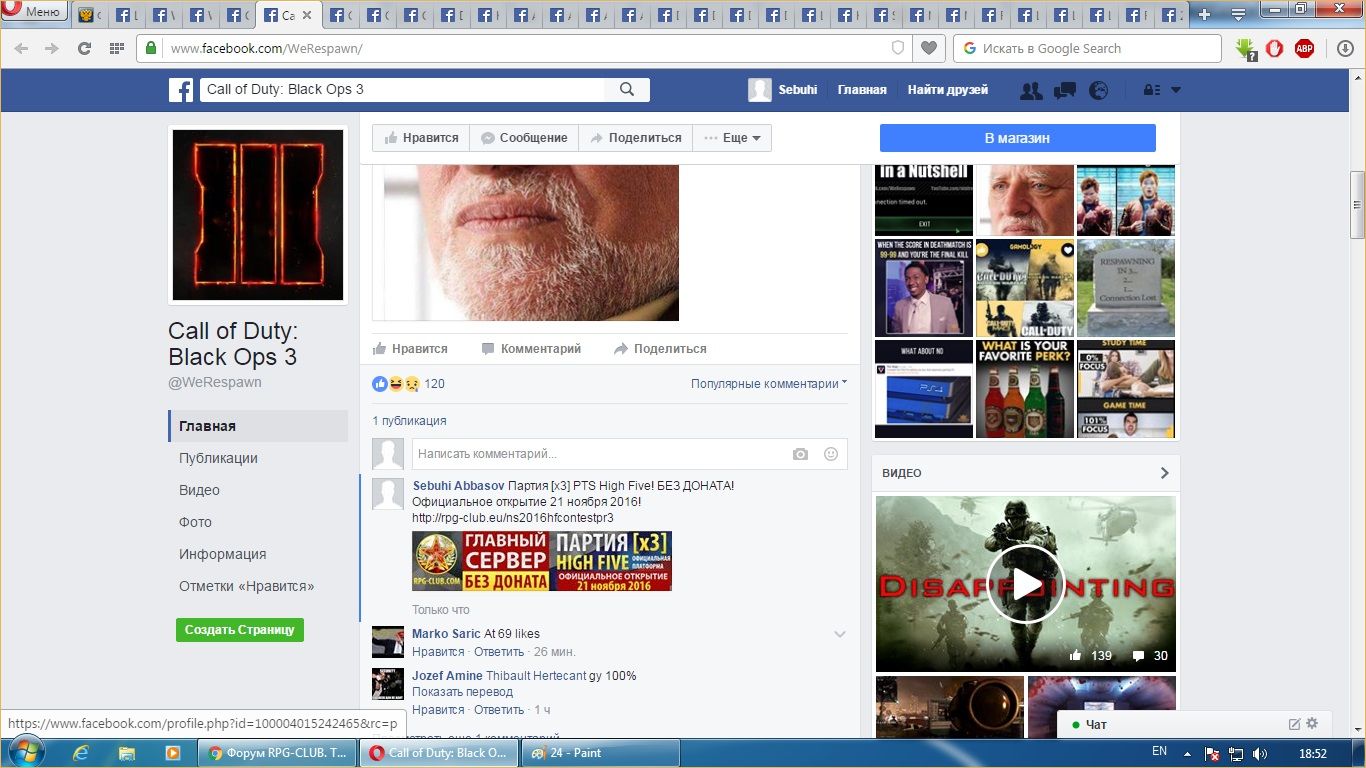Open the Paint window in taskbar
The width and height of the screenshot is (1366, 768).
click(600, 753)
